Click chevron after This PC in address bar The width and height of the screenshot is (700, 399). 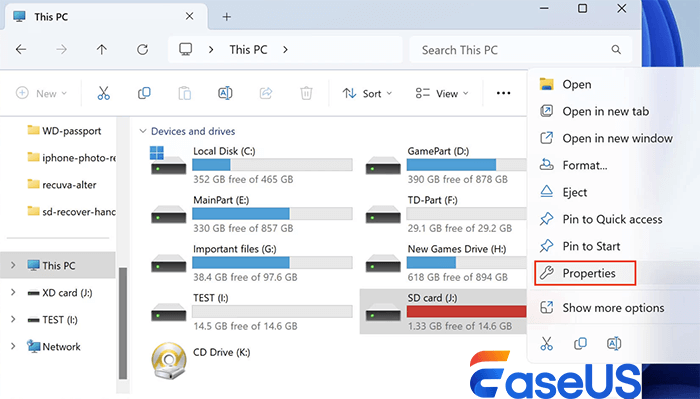(285, 50)
